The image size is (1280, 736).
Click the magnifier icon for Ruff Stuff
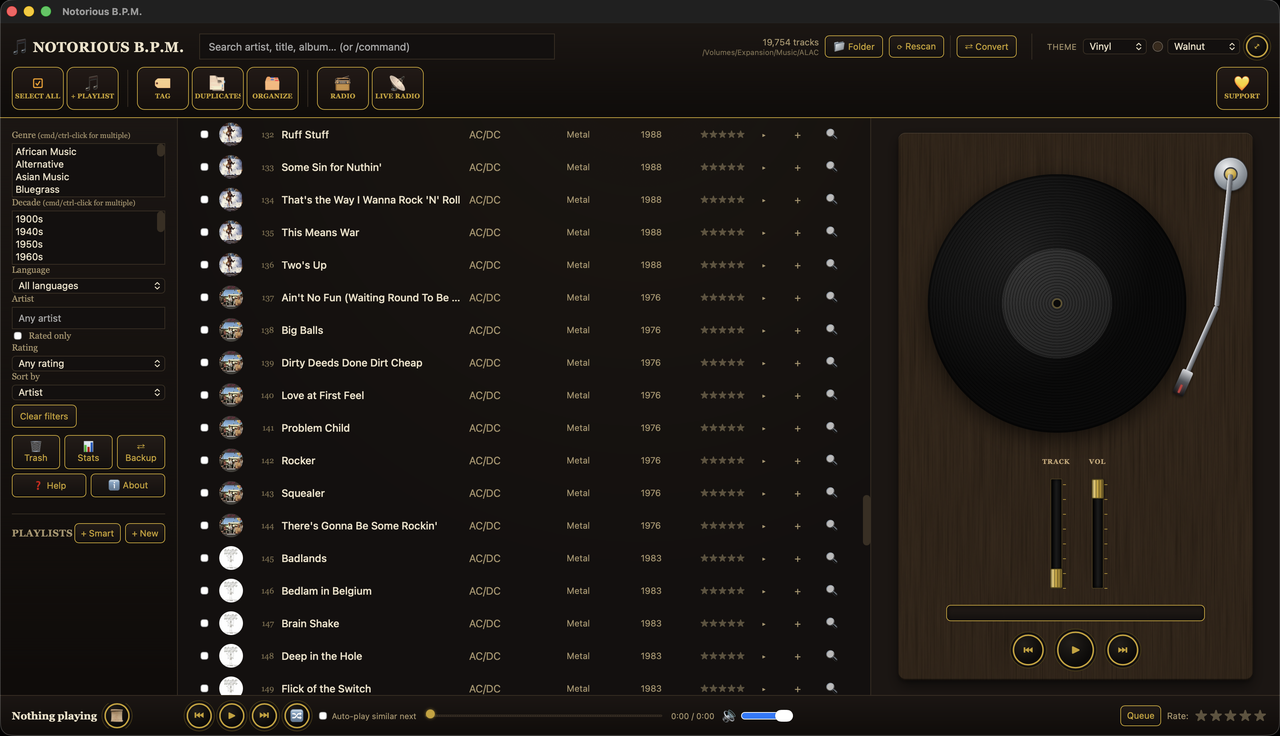[x=832, y=134]
